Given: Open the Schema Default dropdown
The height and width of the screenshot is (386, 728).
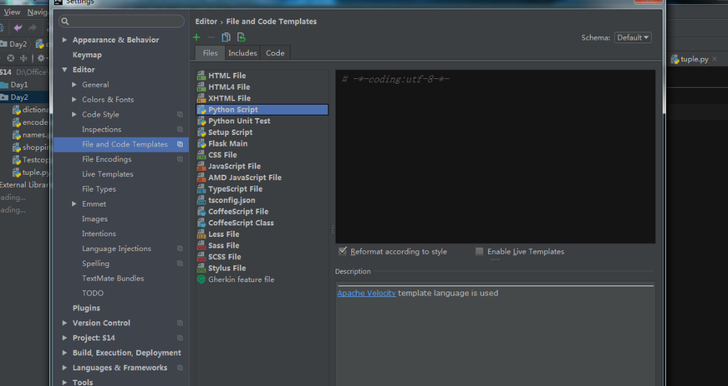Looking at the screenshot, I should [632, 38].
